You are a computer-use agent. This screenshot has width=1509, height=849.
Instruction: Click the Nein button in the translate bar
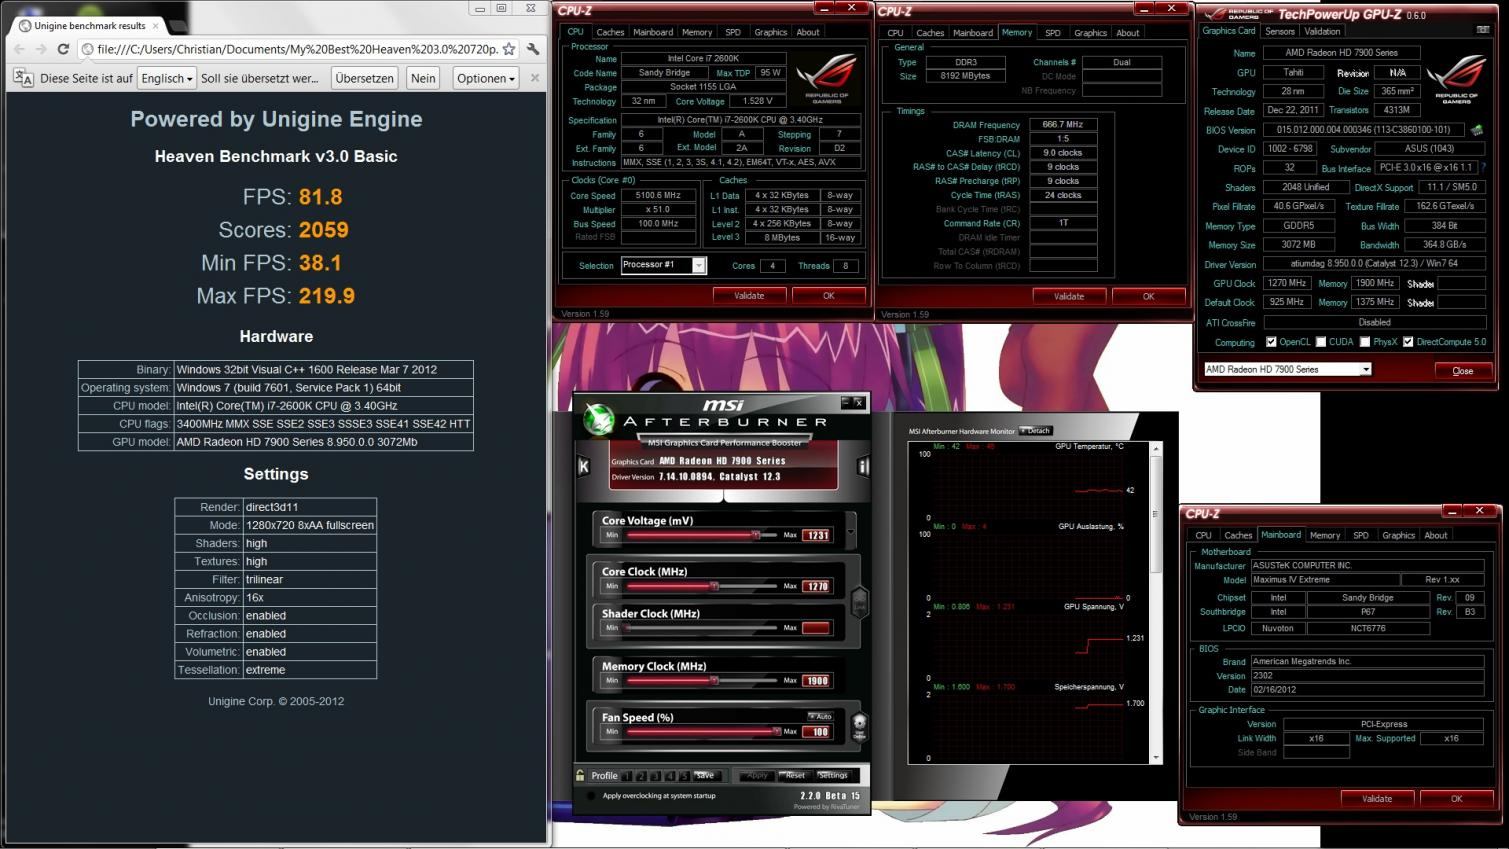click(423, 78)
